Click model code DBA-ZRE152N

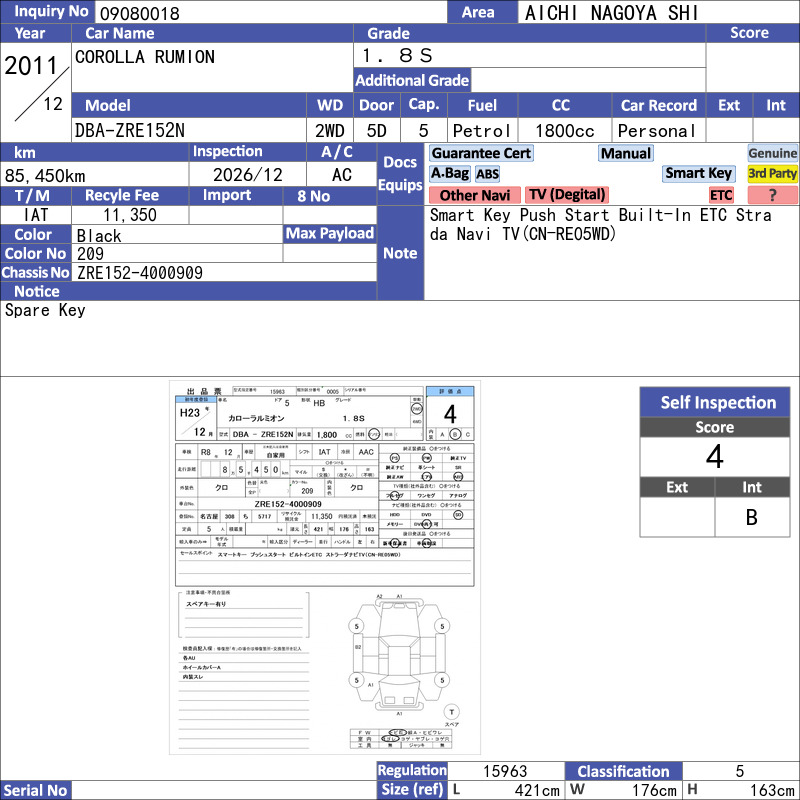coord(130,131)
